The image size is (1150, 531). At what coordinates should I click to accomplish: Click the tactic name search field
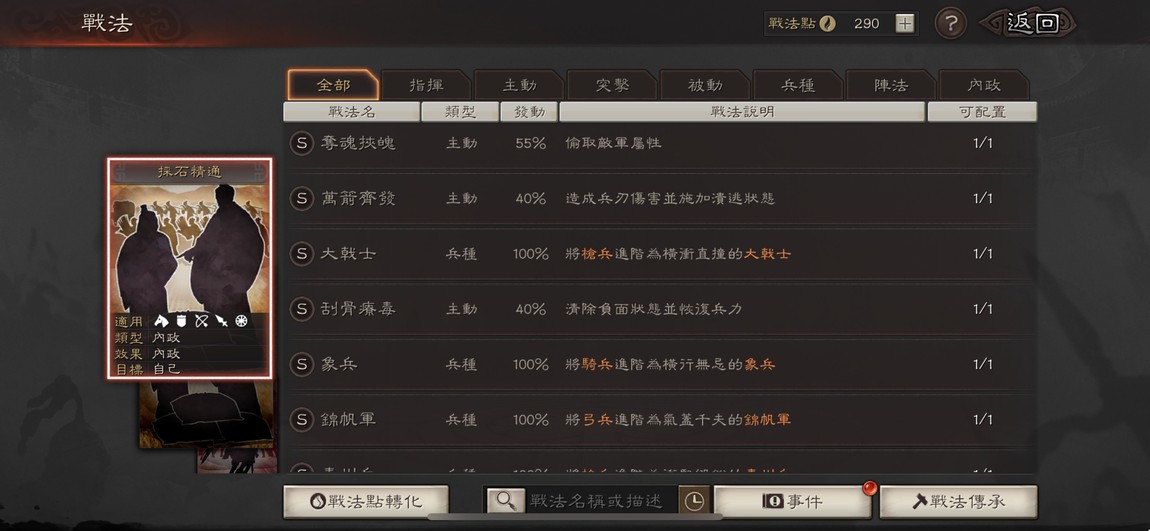coord(601,501)
